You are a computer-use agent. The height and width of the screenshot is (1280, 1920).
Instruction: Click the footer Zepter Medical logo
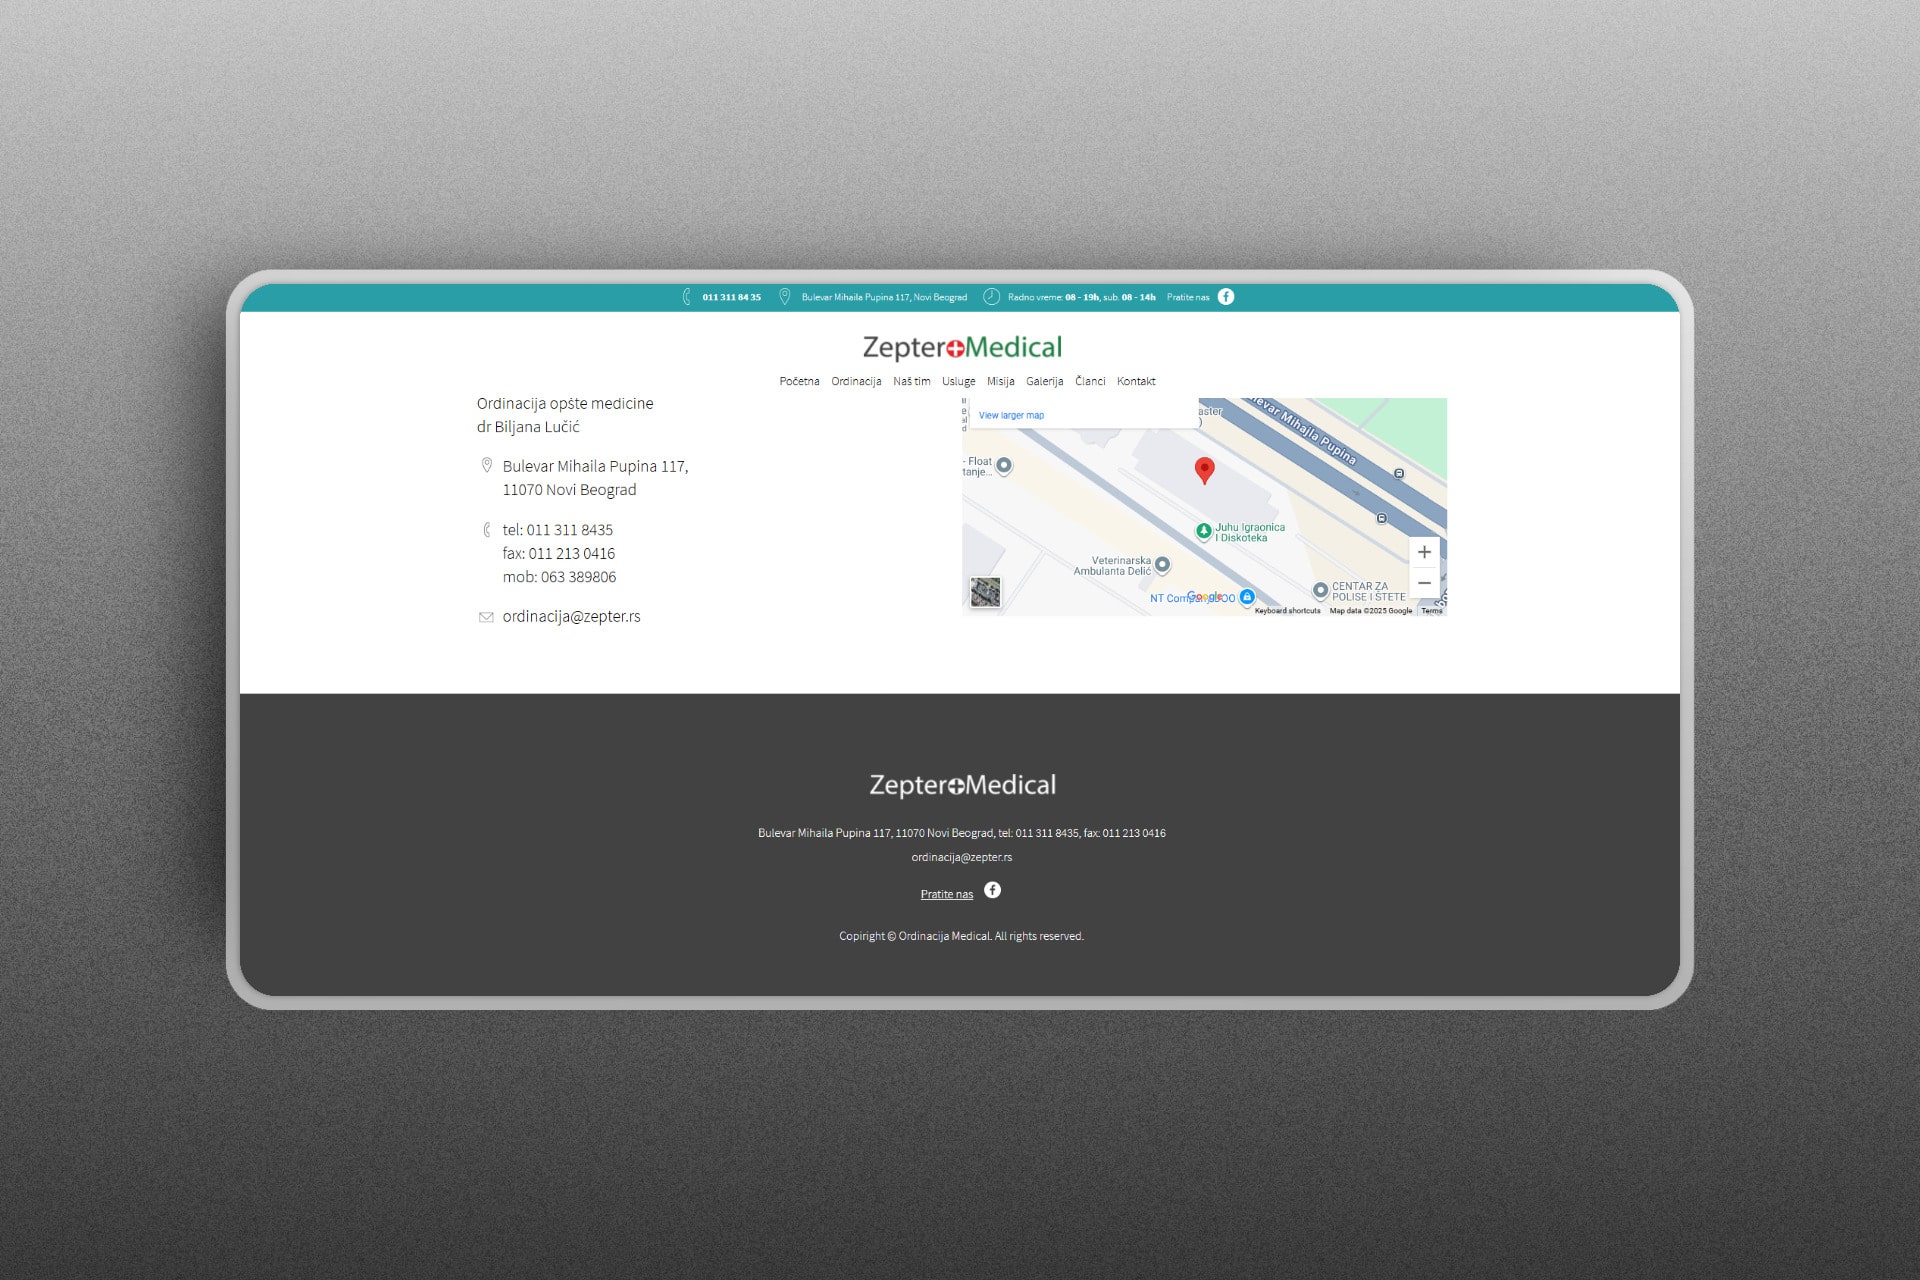(962, 785)
